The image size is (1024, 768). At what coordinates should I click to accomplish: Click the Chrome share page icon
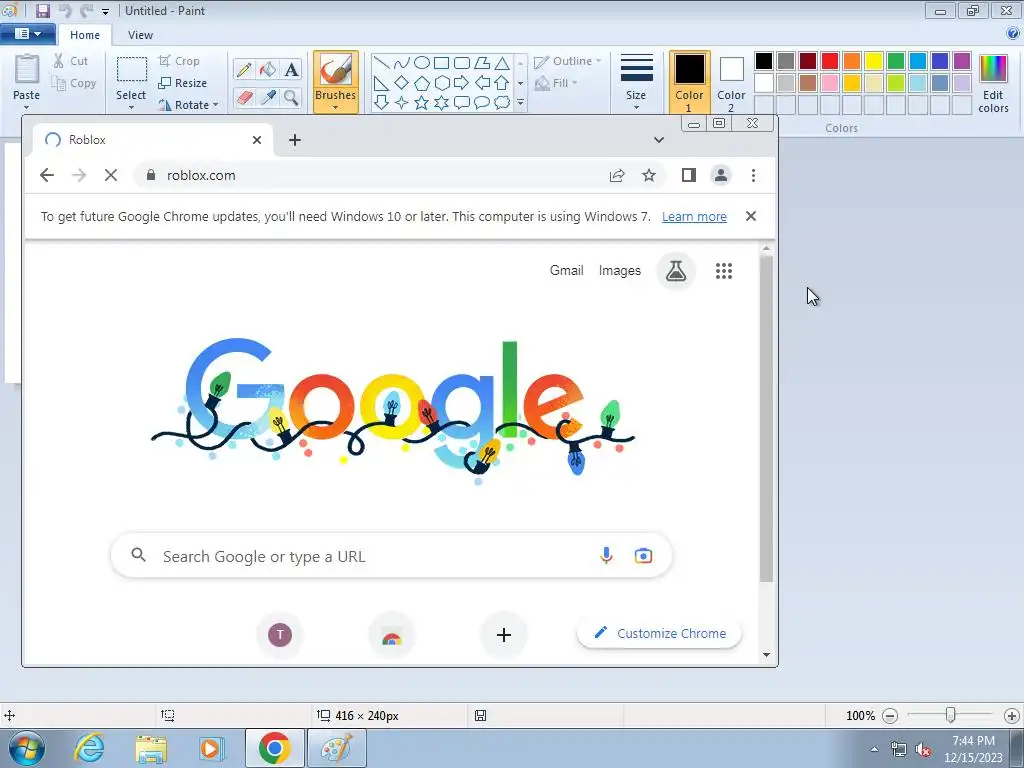click(x=616, y=176)
